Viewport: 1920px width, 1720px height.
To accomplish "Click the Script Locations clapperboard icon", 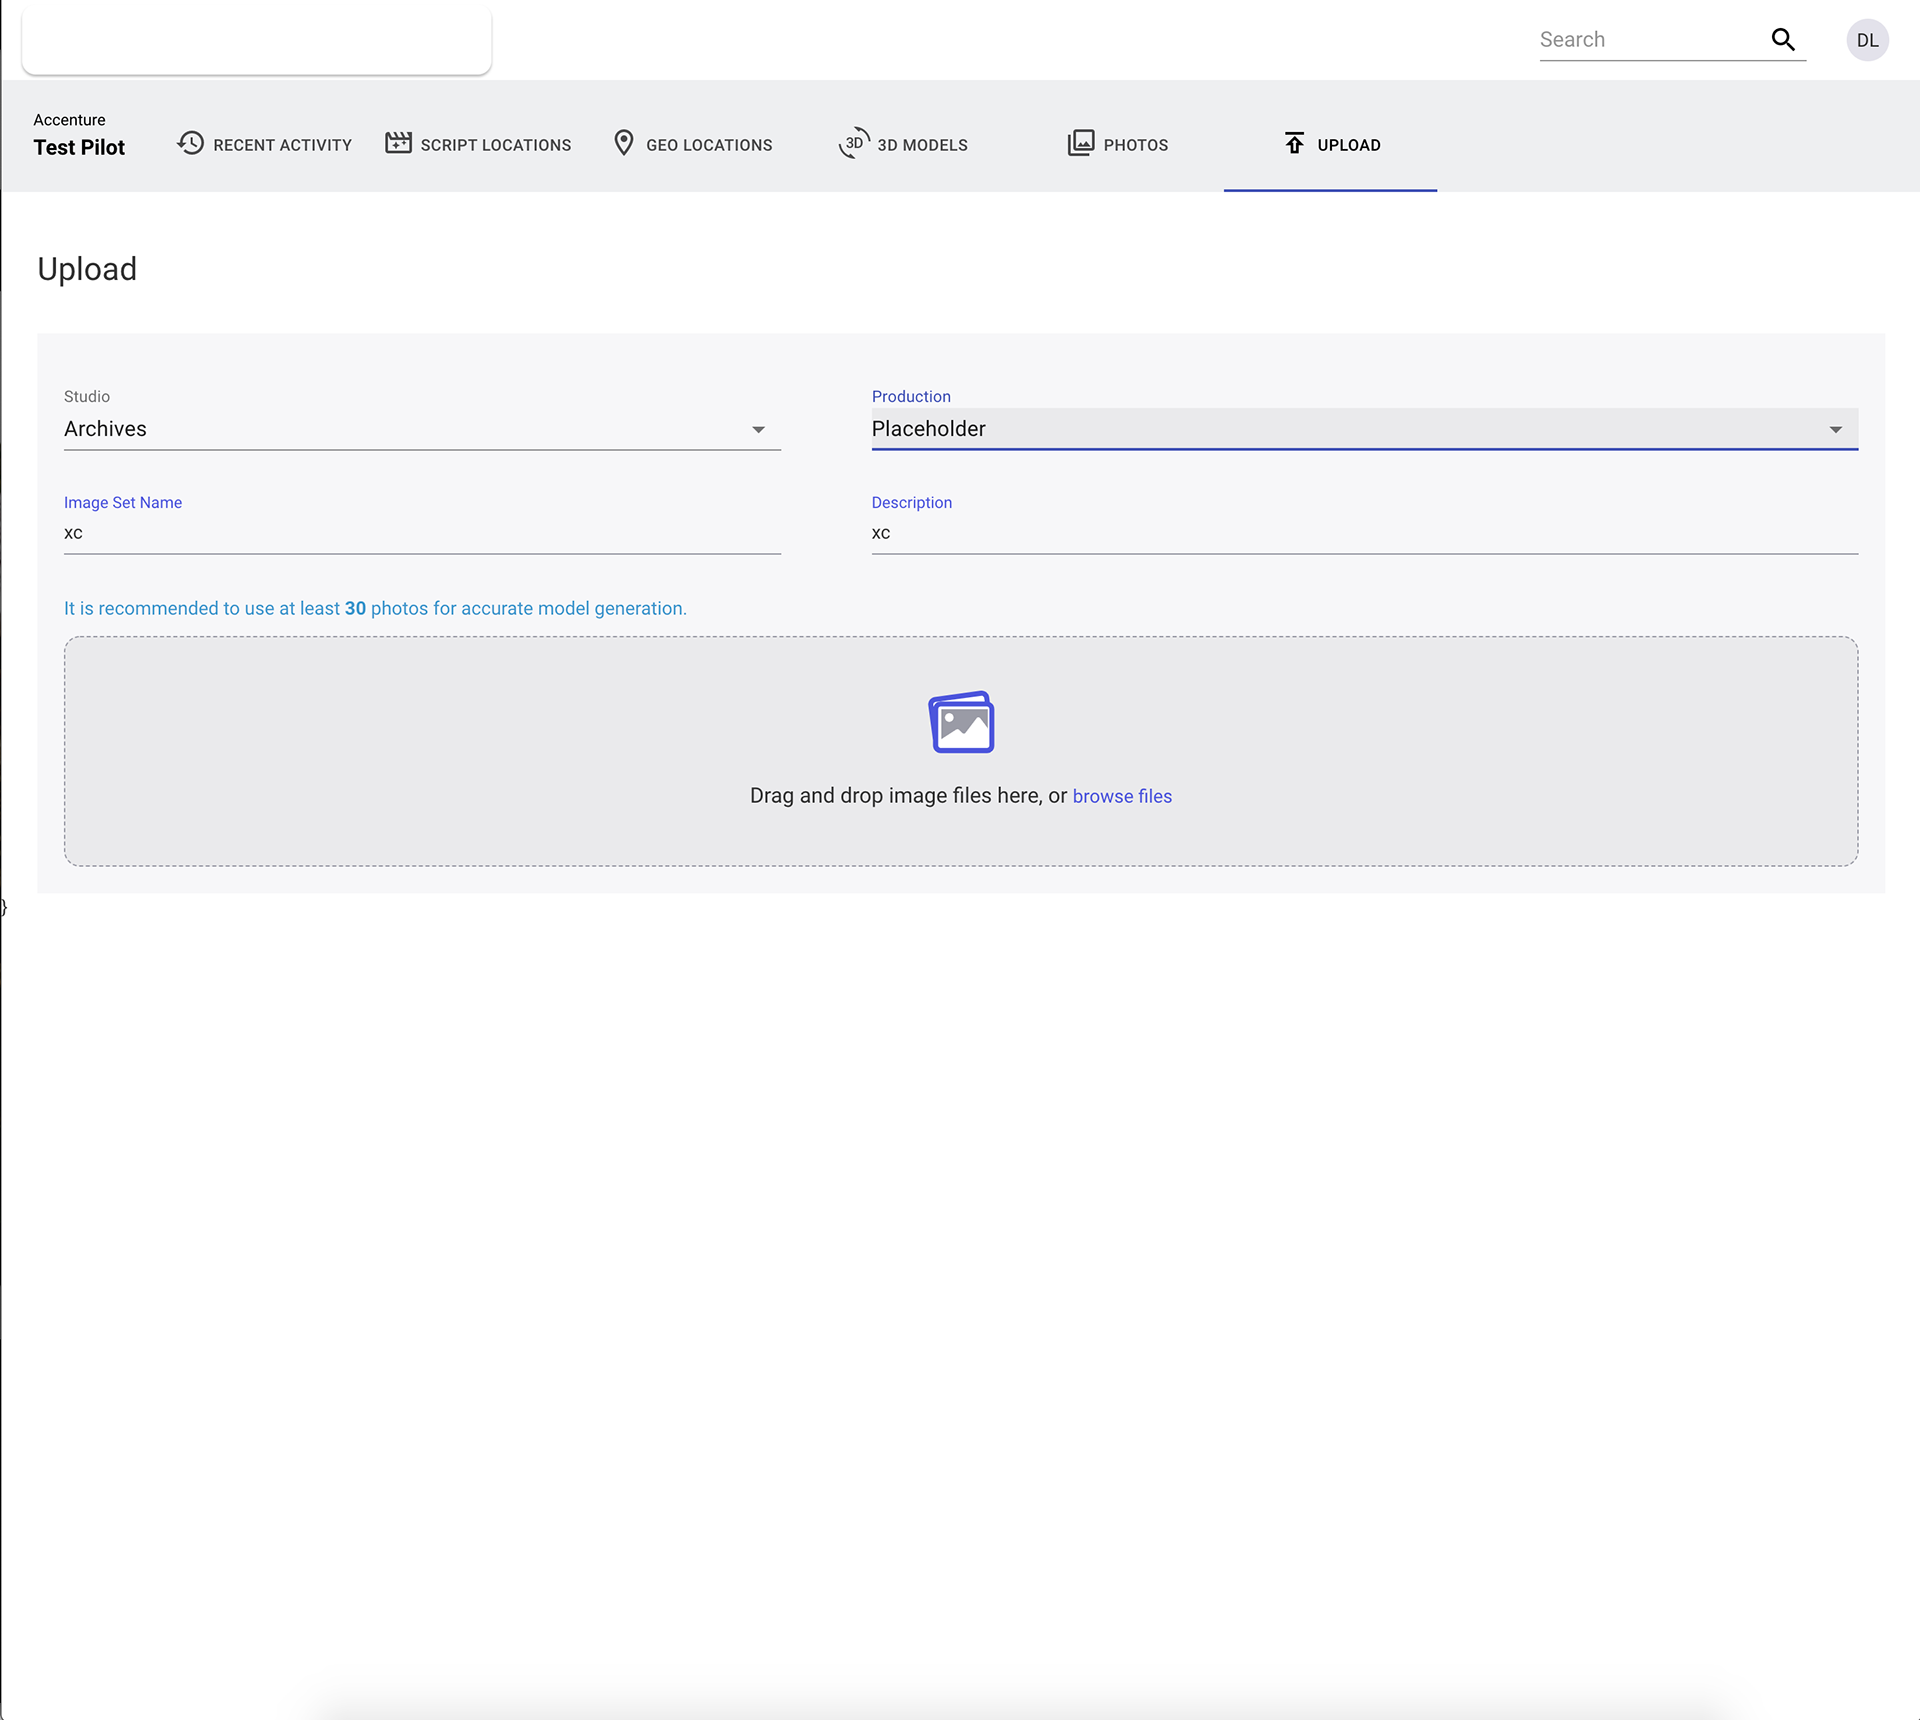I will click(398, 143).
